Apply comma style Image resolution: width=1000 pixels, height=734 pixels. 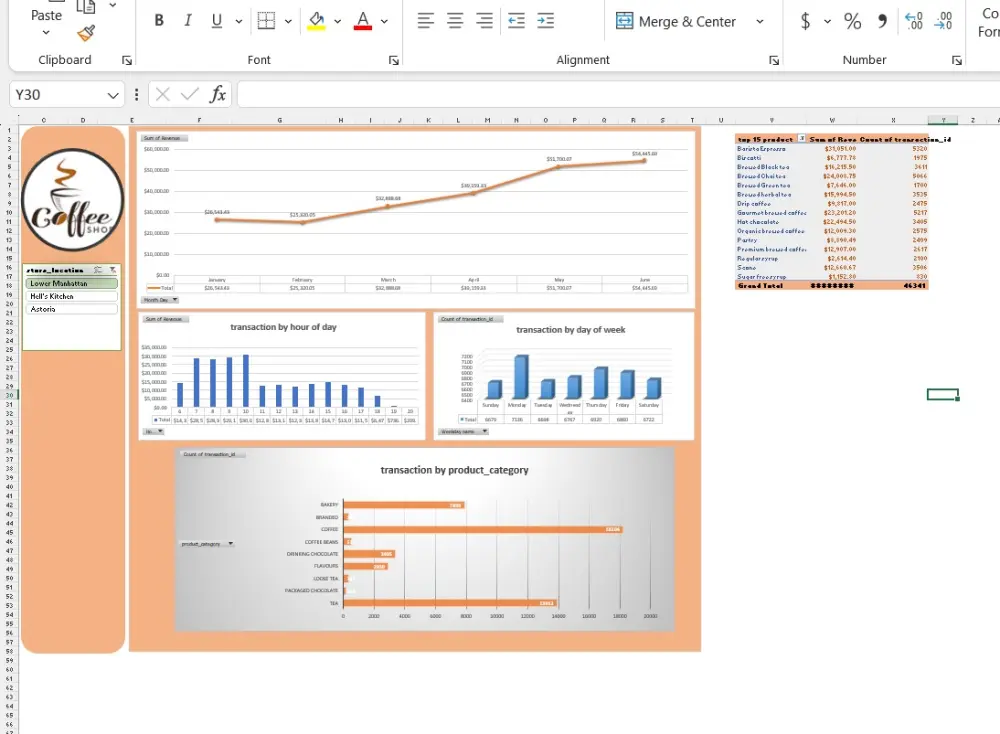[x=882, y=21]
